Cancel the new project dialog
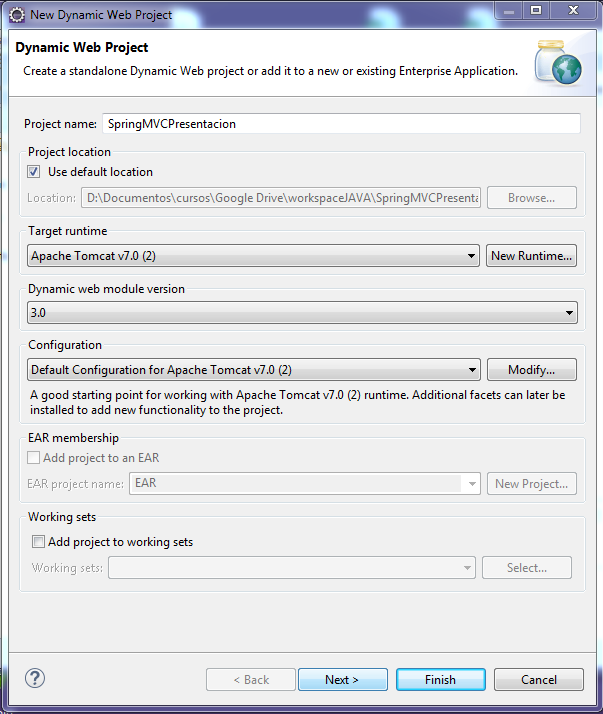This screenshot has height=714, width=603. click(x=539, y=680)
